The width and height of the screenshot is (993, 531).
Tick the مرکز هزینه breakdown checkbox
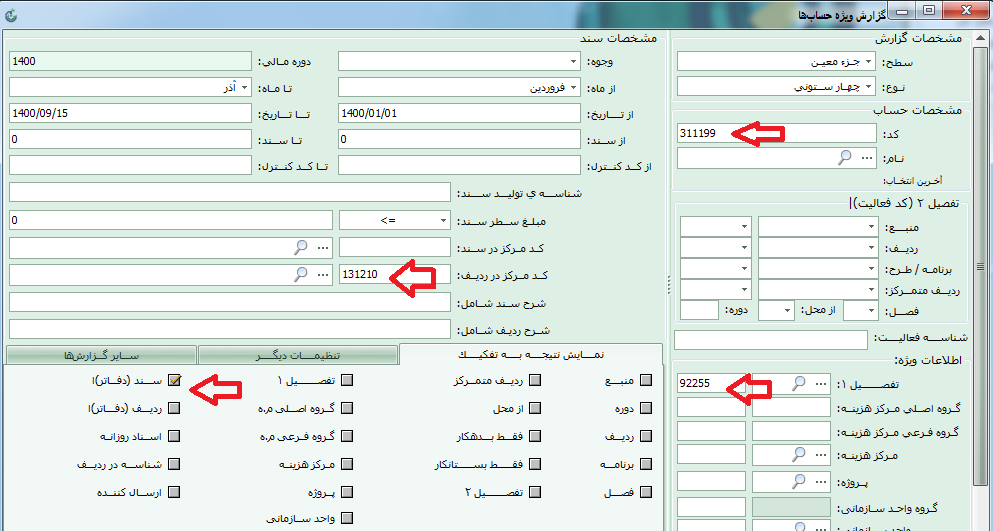346,464
